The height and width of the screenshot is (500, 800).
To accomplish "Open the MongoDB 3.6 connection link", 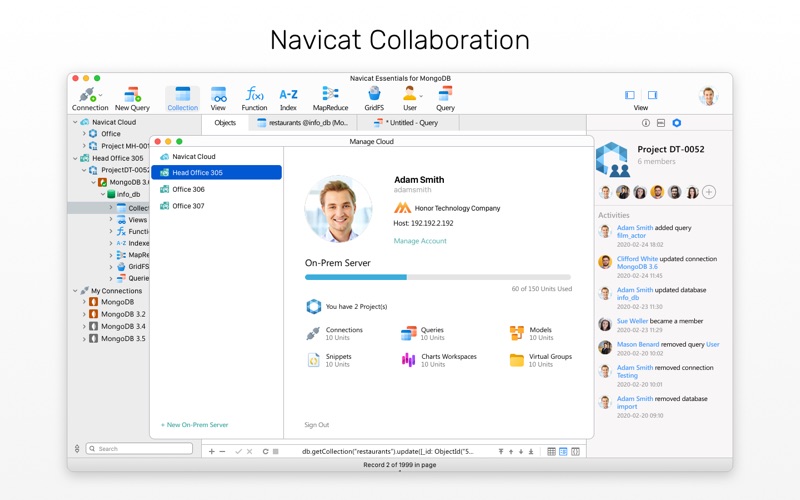I will coord(637,267).
